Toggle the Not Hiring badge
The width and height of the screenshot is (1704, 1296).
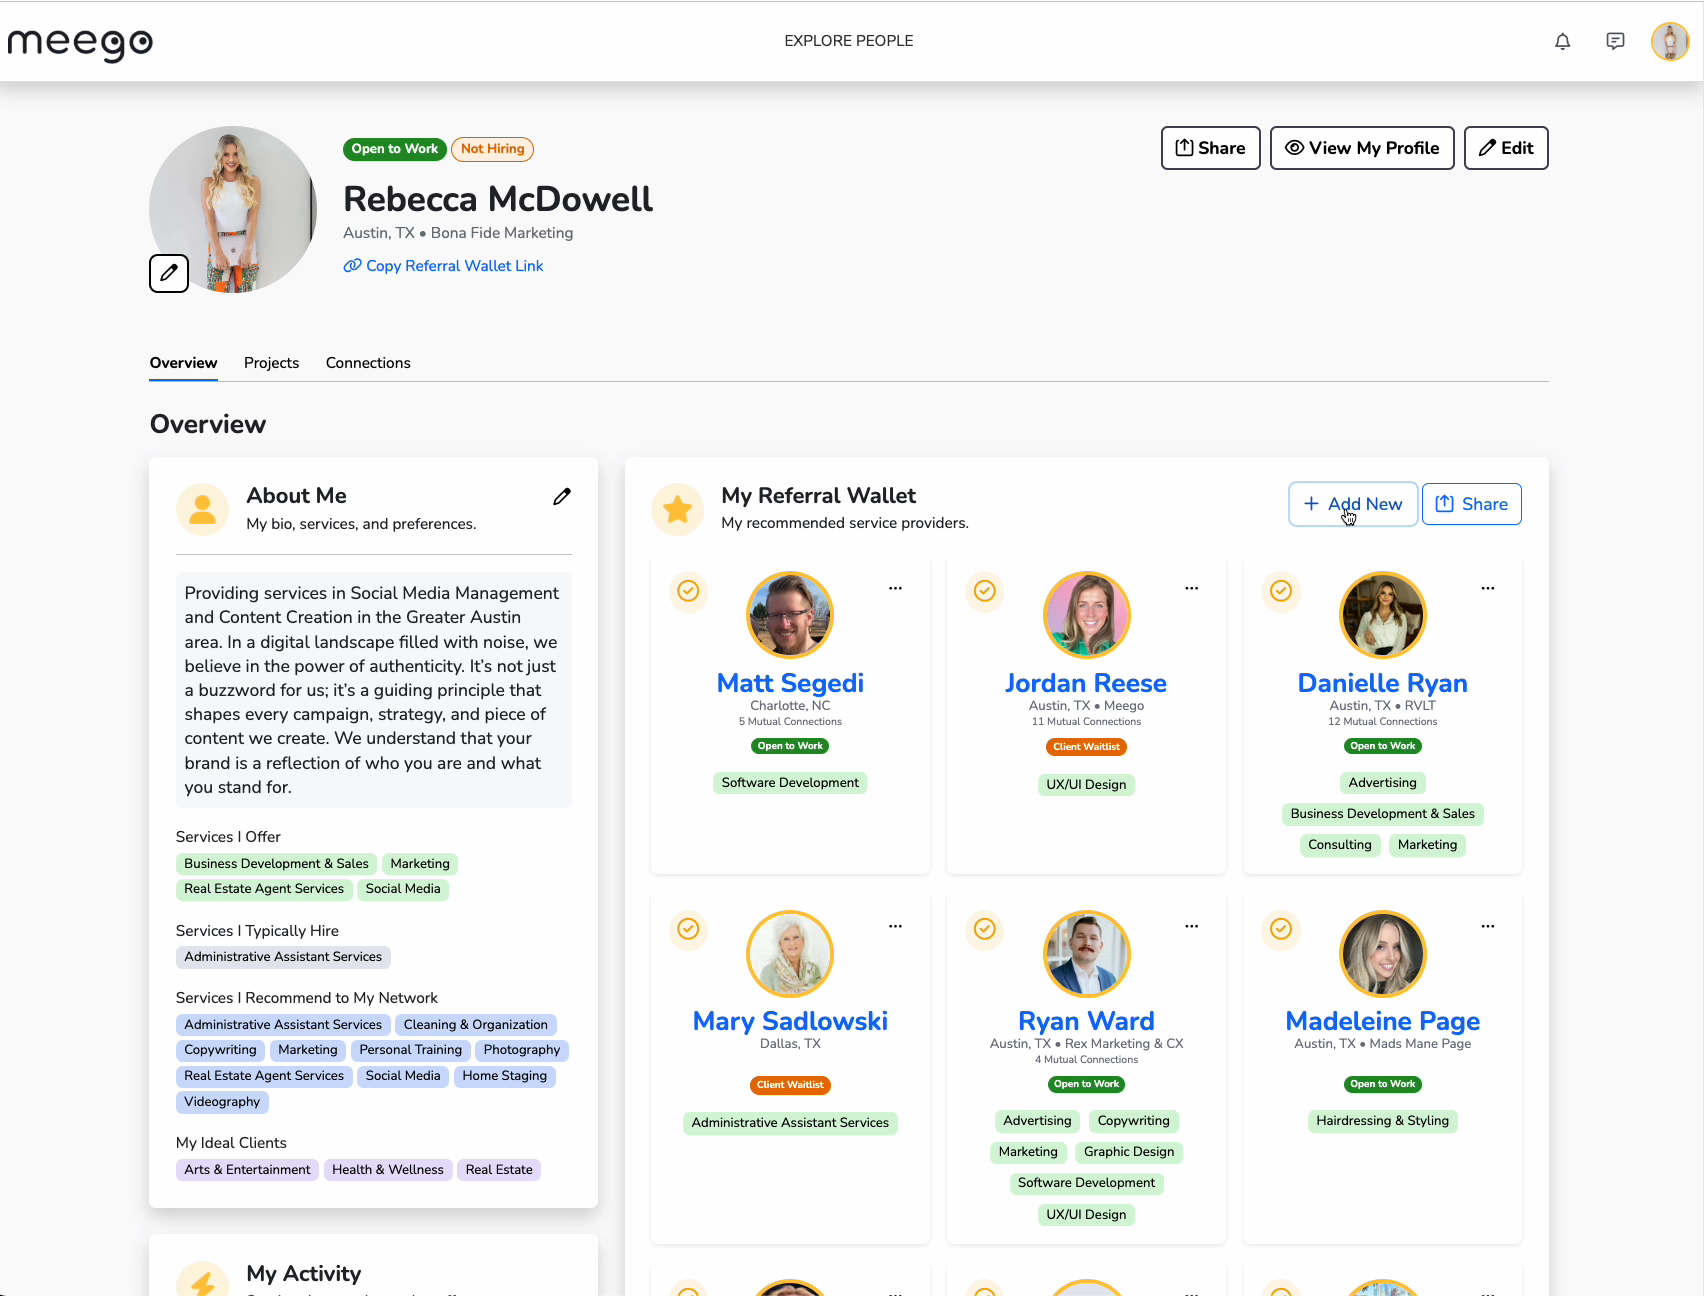[x=492, y=148]
